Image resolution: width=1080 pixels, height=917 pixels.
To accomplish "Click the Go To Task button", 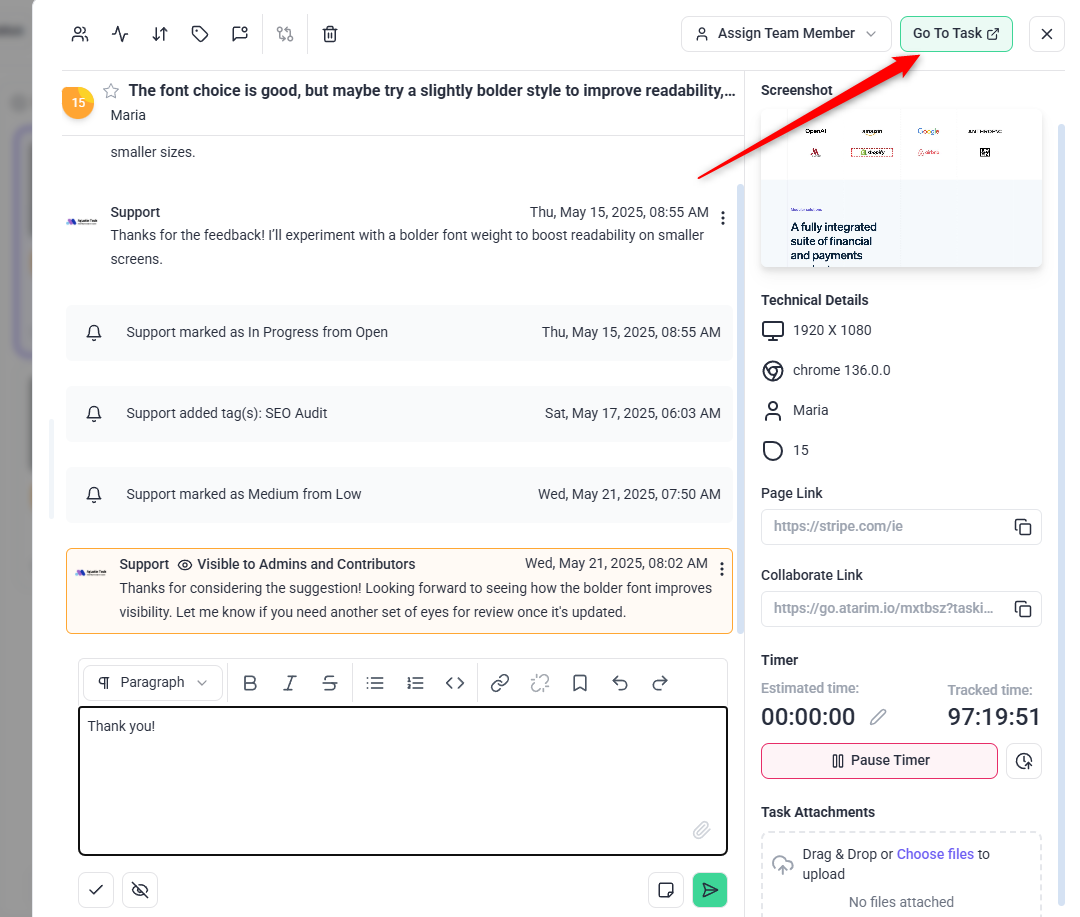I will coord(955,34).
